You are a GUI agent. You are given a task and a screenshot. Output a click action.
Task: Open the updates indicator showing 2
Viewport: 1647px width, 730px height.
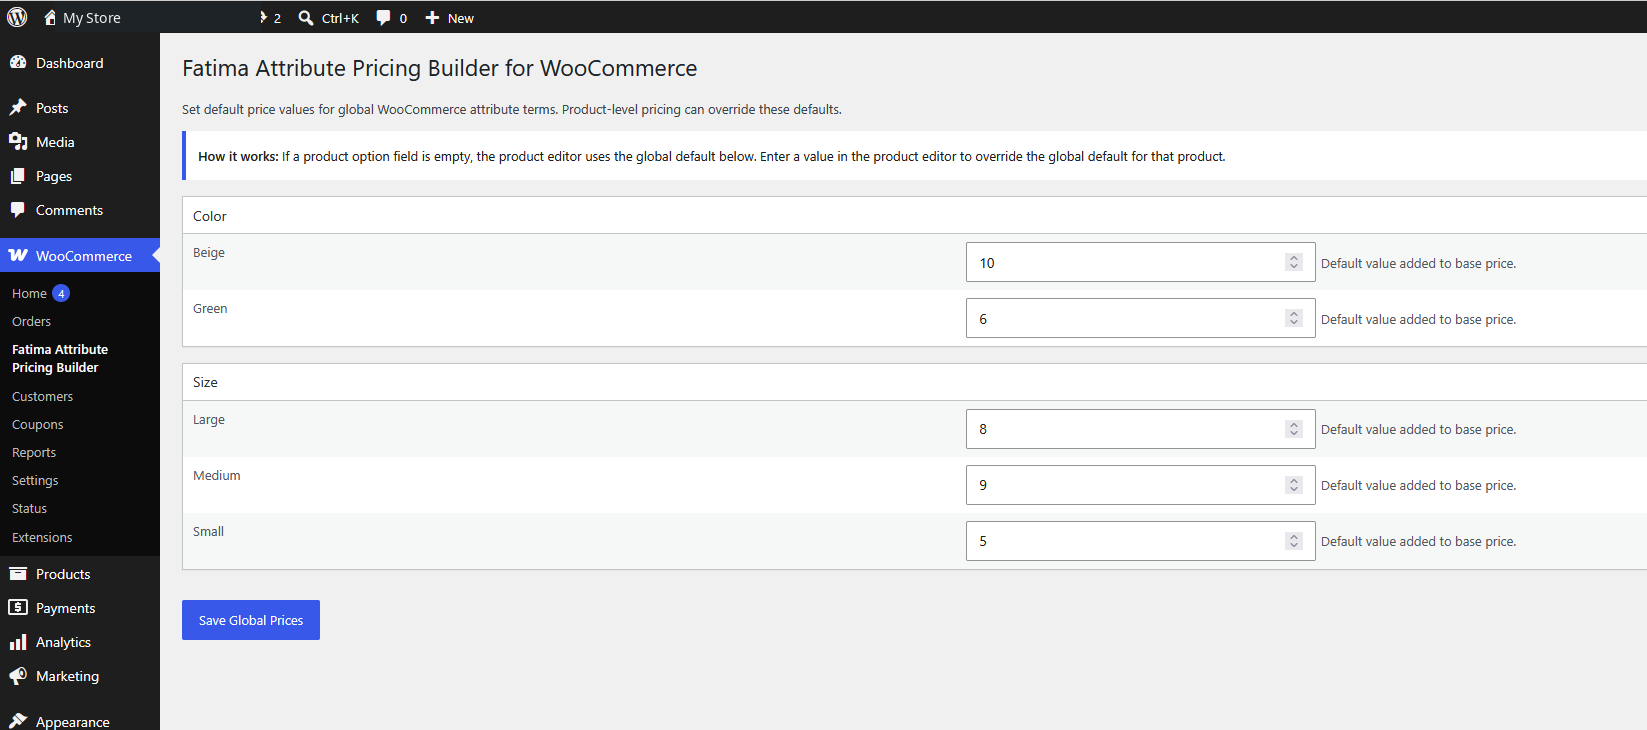[x=269, y=18]
